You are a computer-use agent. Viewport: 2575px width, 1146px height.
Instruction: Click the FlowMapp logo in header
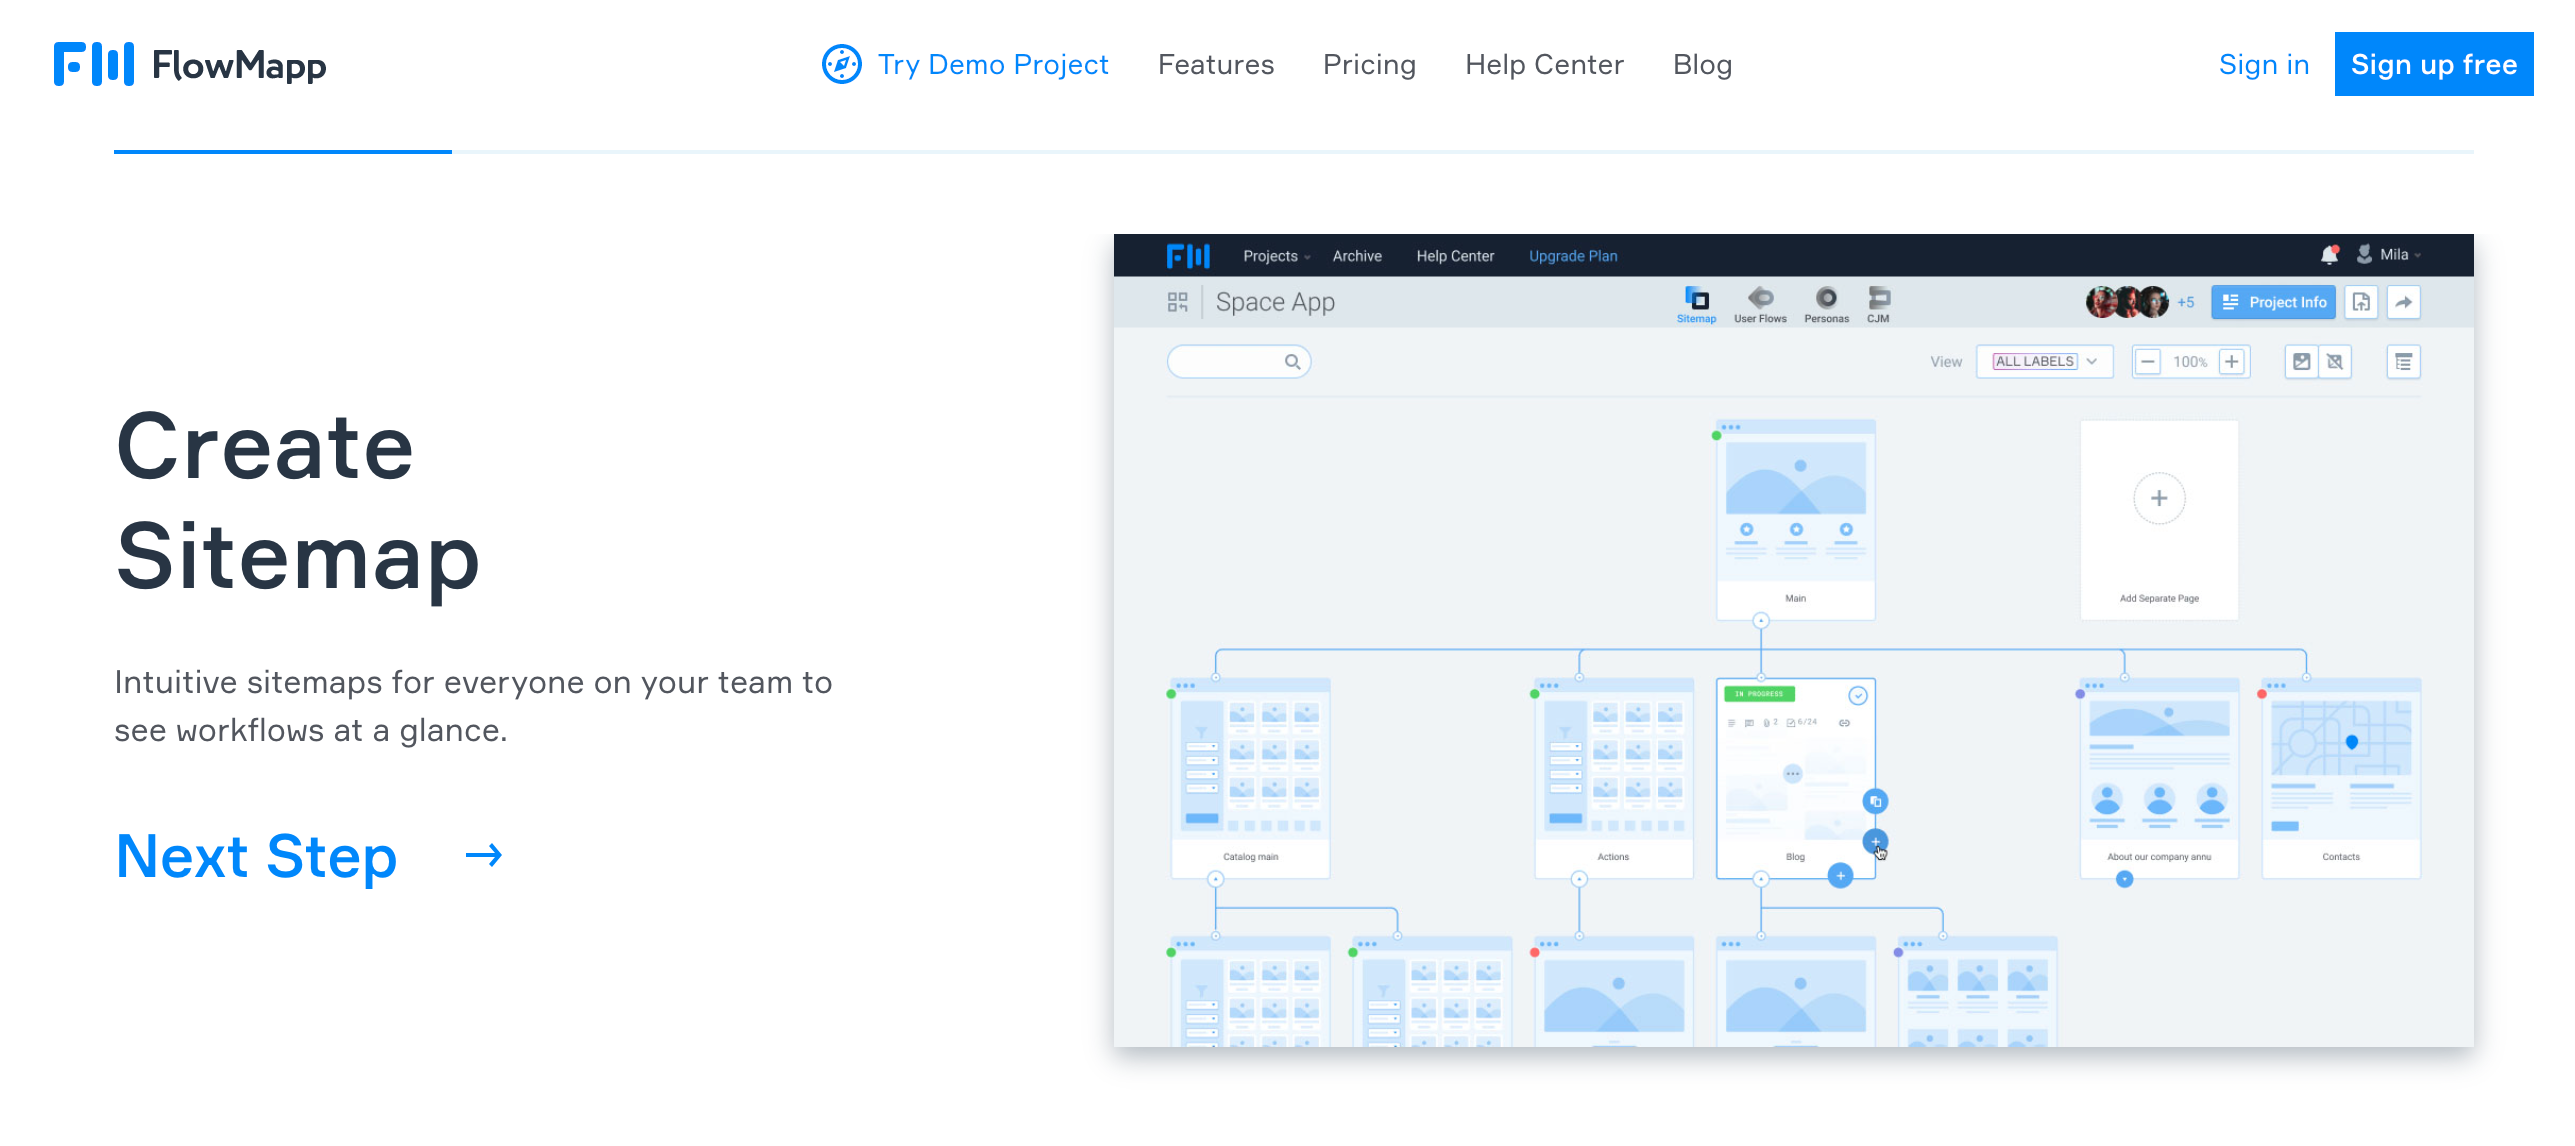pyautogui.click(x=190, y=64)
